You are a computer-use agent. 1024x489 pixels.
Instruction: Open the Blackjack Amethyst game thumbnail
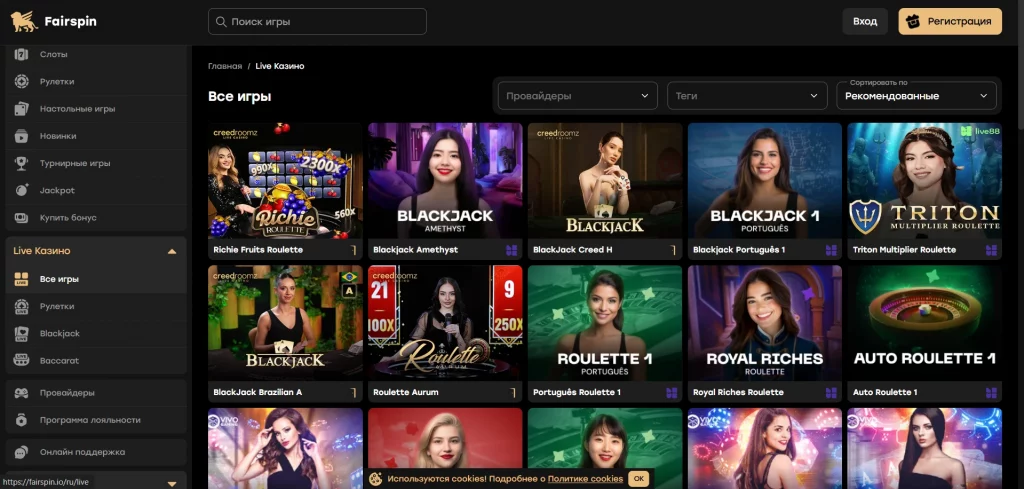coord(445,181)
